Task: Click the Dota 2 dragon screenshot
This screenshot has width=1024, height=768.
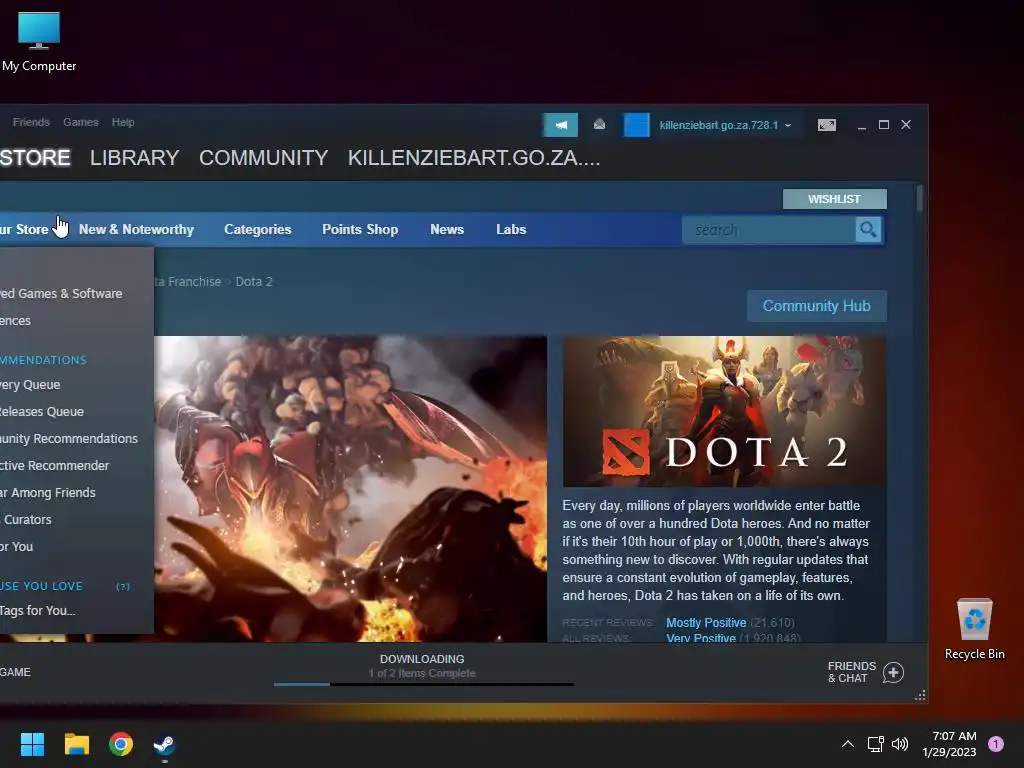Action: 351,488
